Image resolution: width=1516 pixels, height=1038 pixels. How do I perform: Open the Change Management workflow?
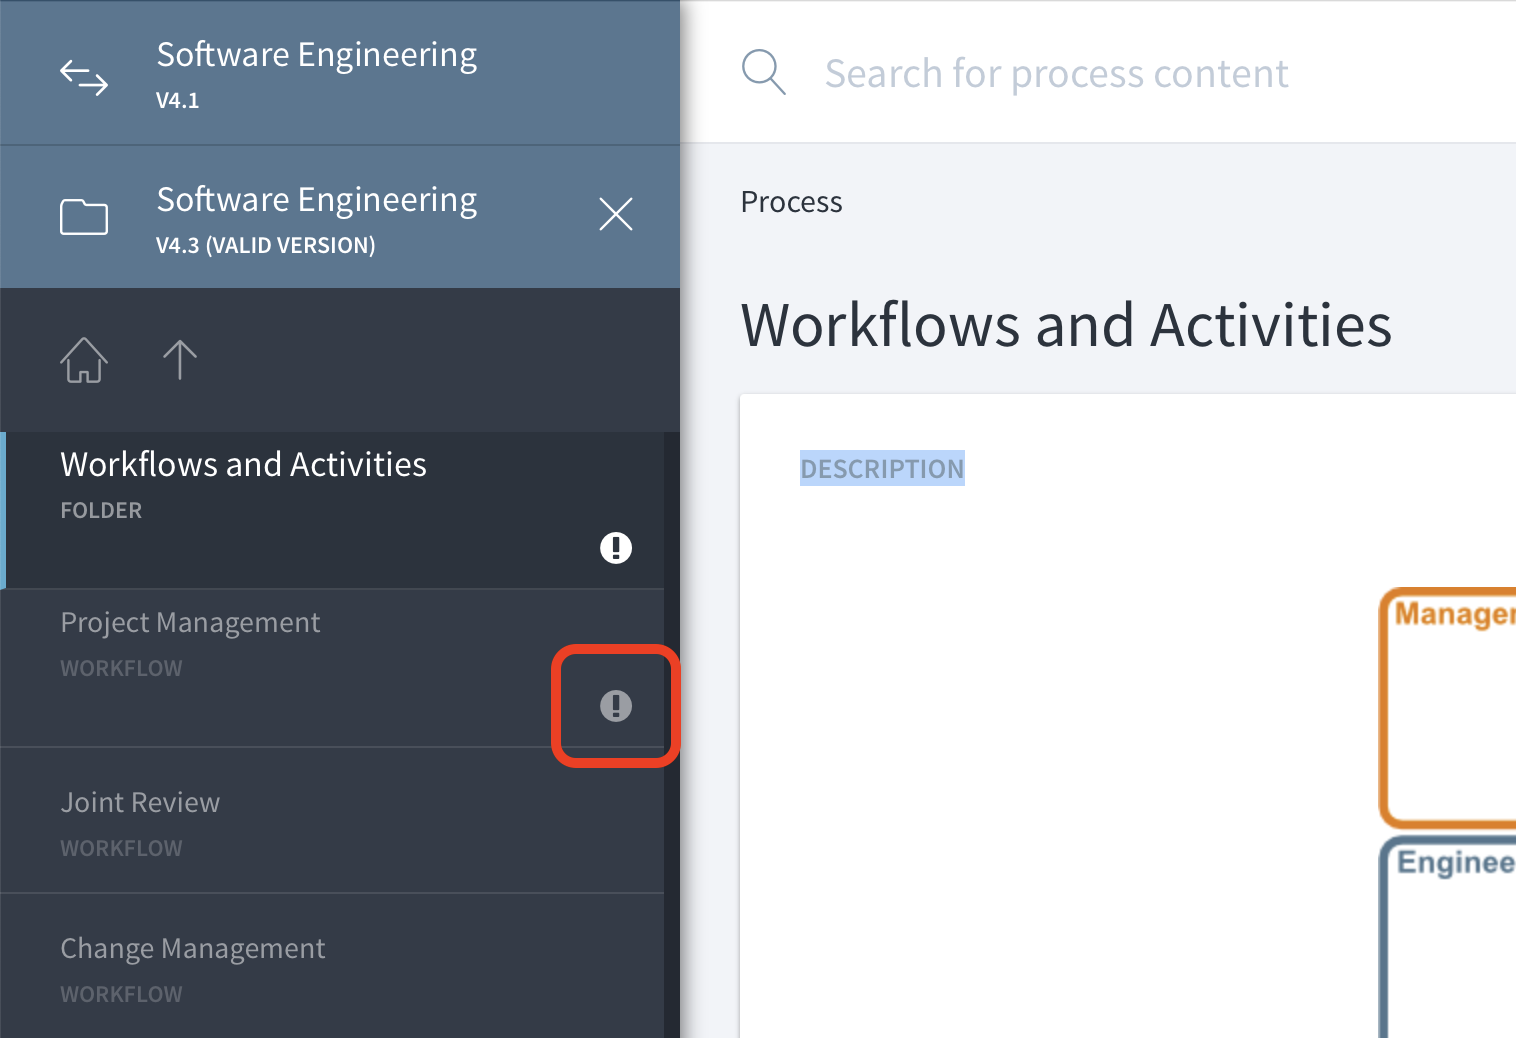(x=332, y=967)
